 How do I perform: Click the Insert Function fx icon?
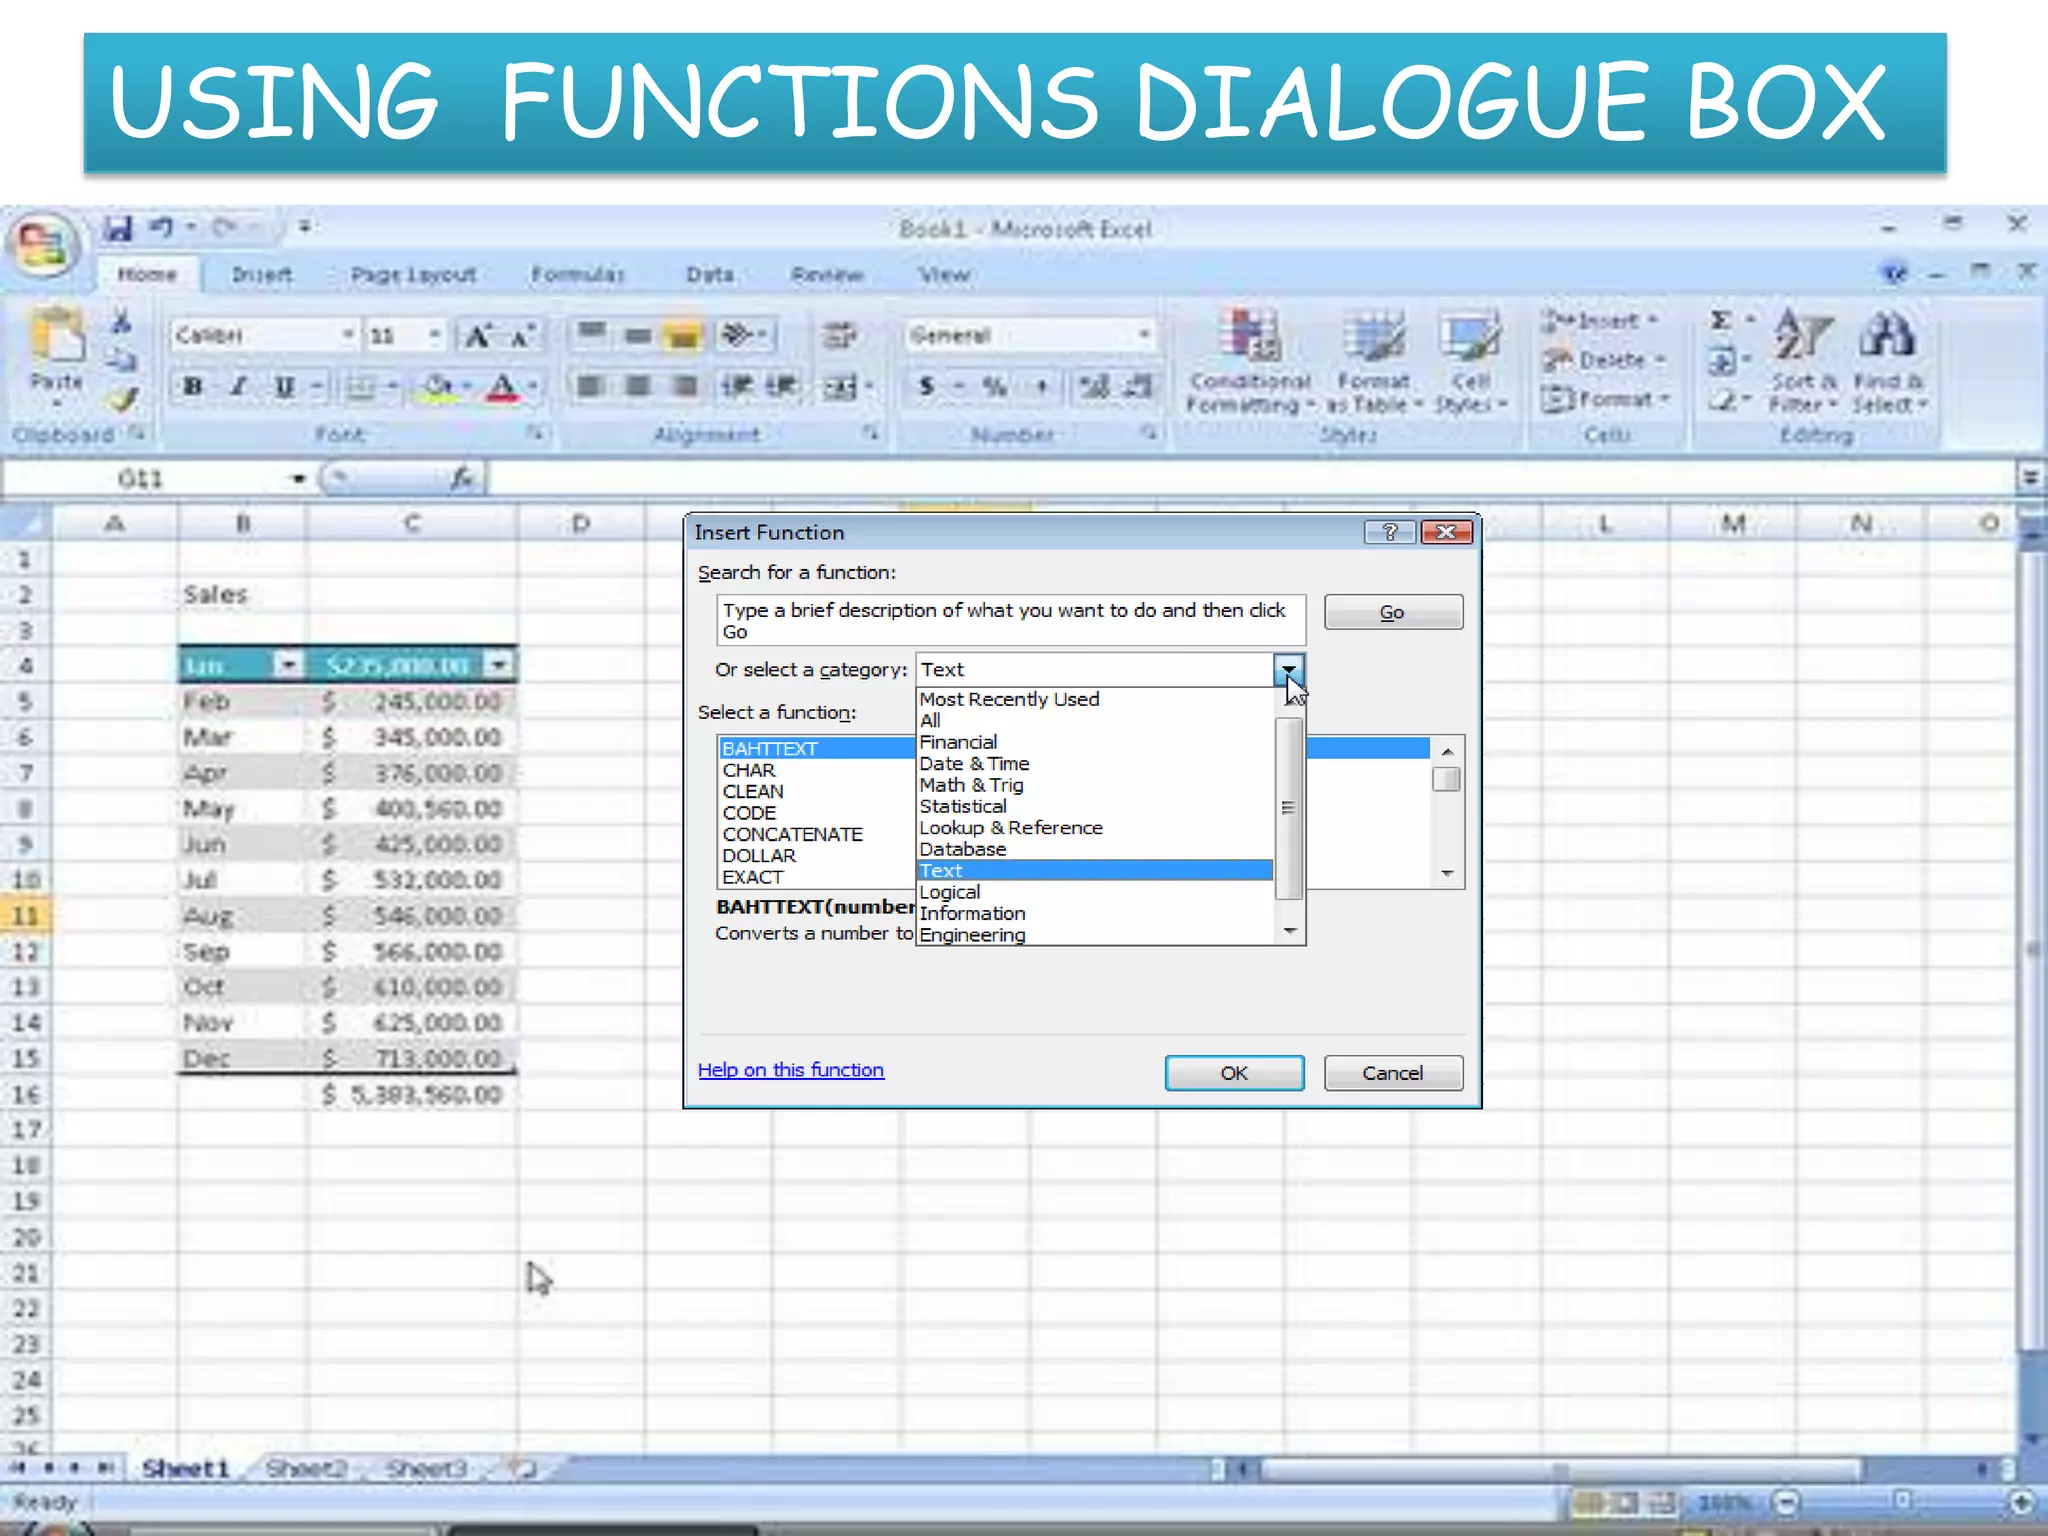461,479
